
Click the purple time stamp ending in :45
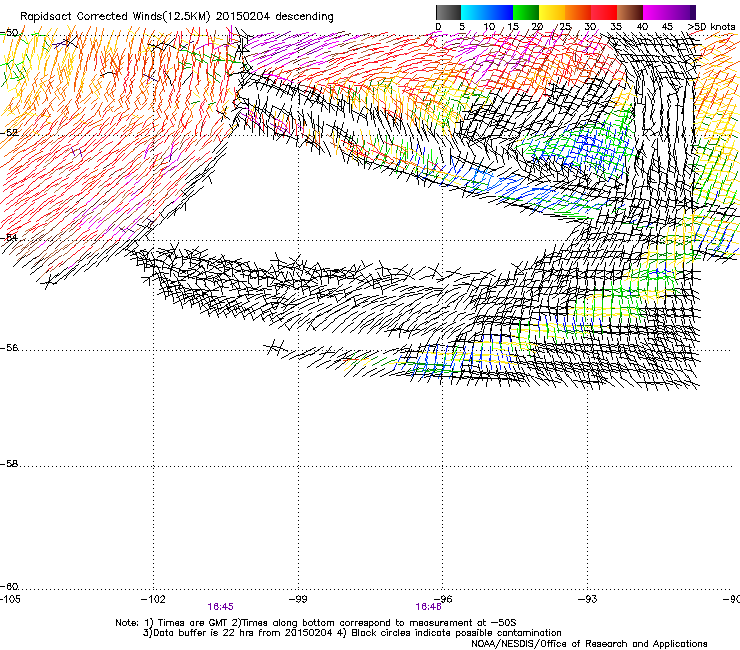click(x=220, y=607)
